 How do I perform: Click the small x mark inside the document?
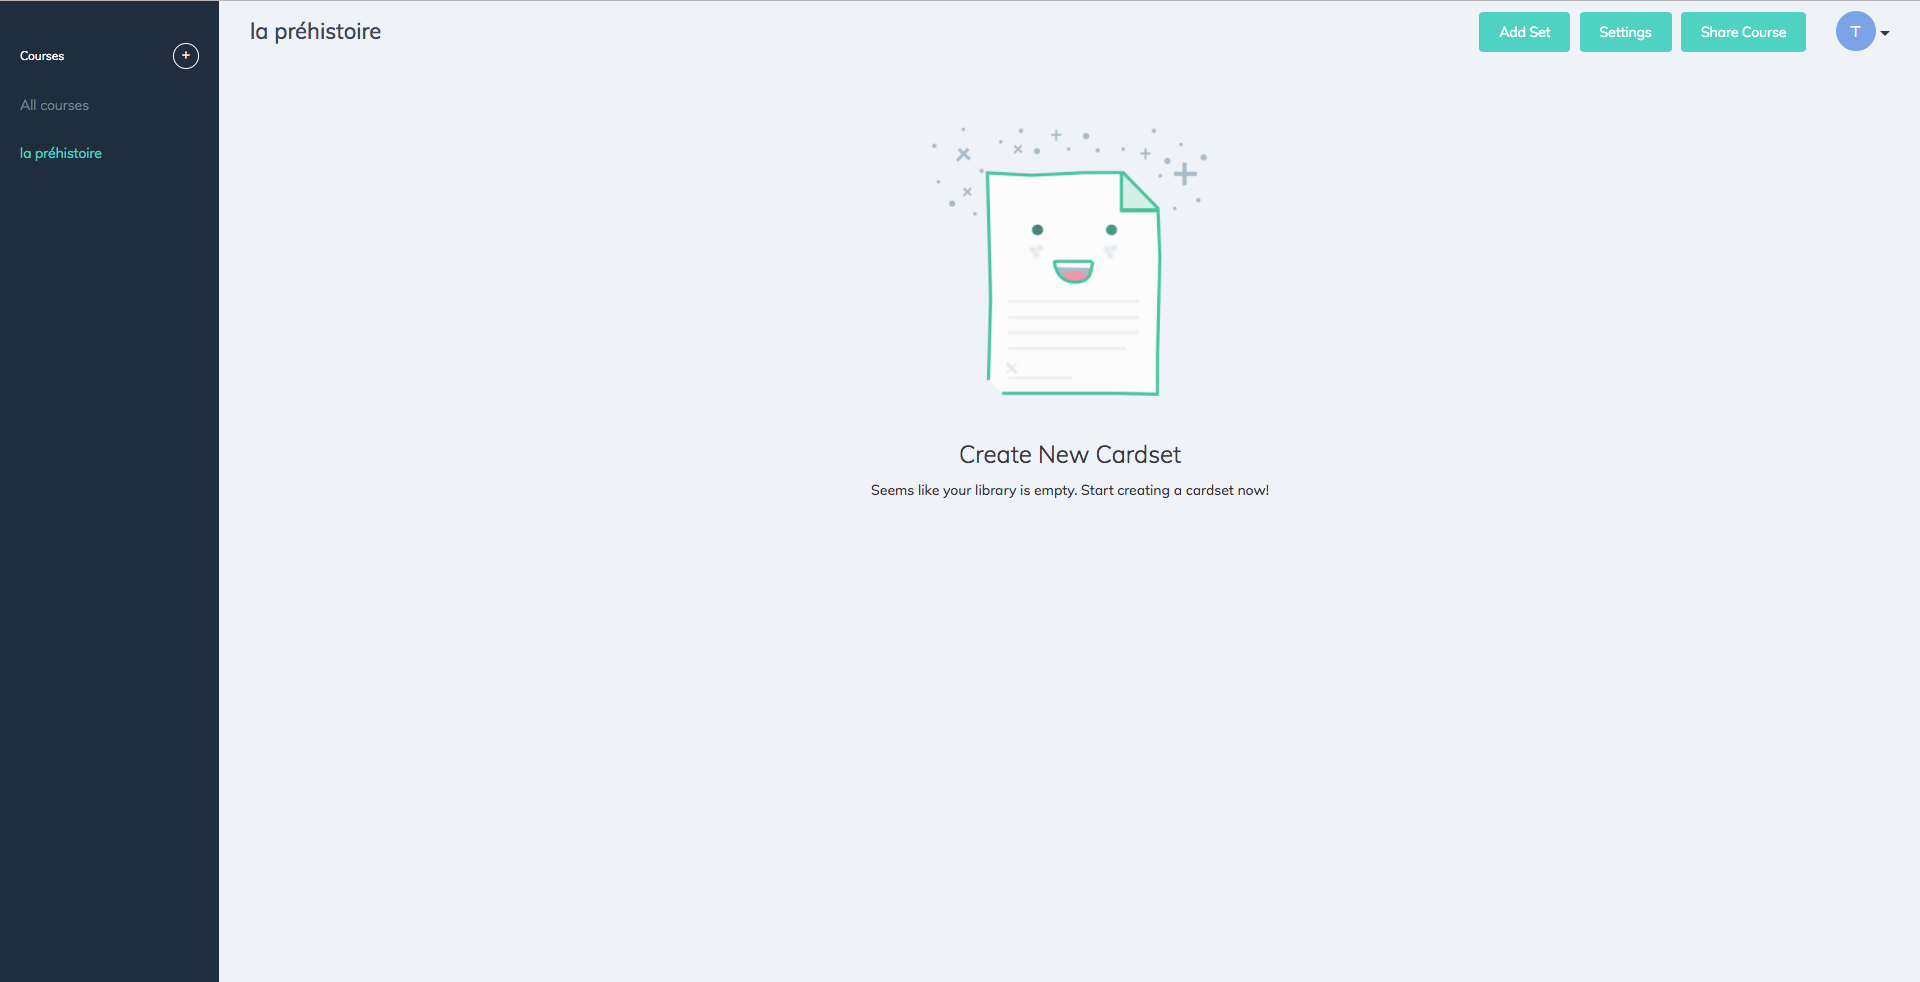(1011, 368)
